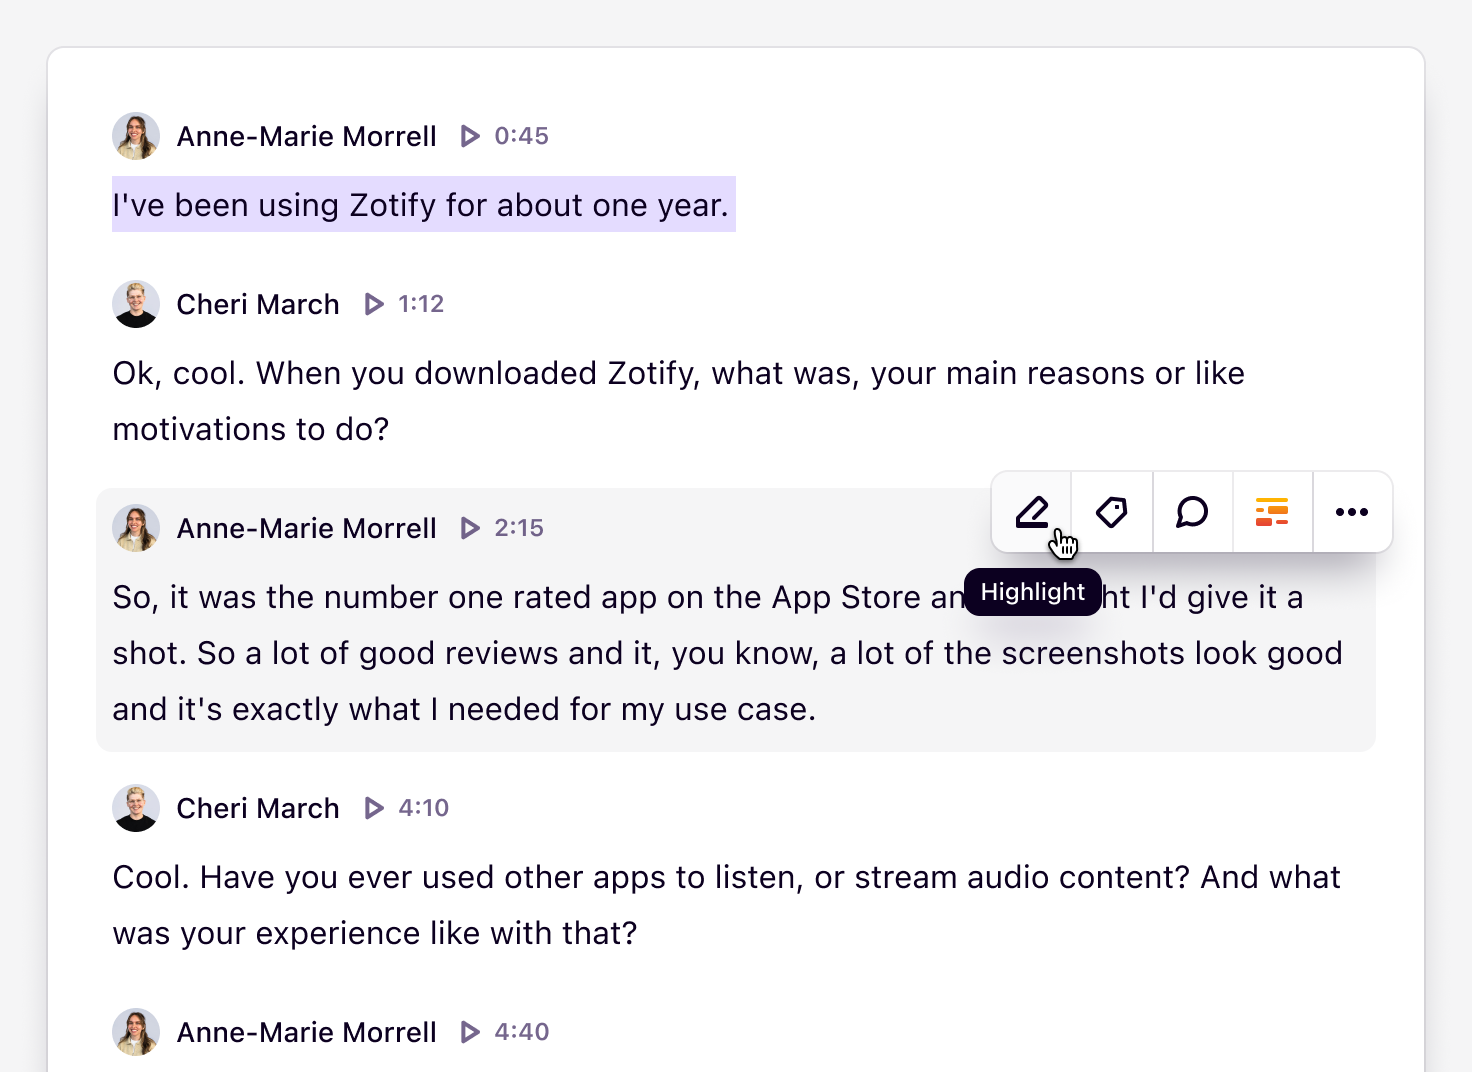Play Cheri March's question at 1:12
Viewport: 1472px width, 1072px height.
pos(375,304)
